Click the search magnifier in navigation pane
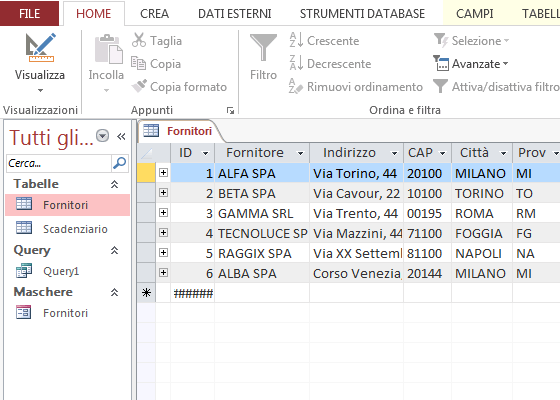Screen dimensions: 560x400 click(119, 163)
